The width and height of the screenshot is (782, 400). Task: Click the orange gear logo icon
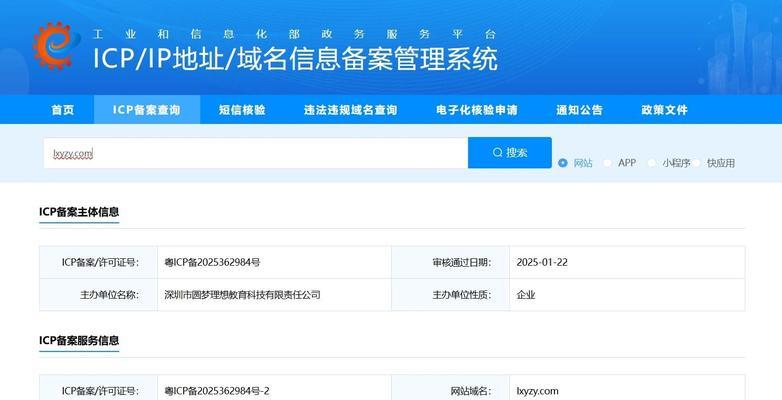56,46
